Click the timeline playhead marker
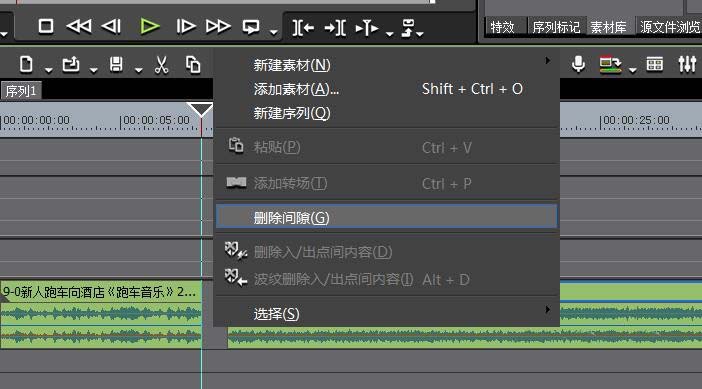This screenshot has height=389, width=702. pyautogui.click(x=200, y=110)
